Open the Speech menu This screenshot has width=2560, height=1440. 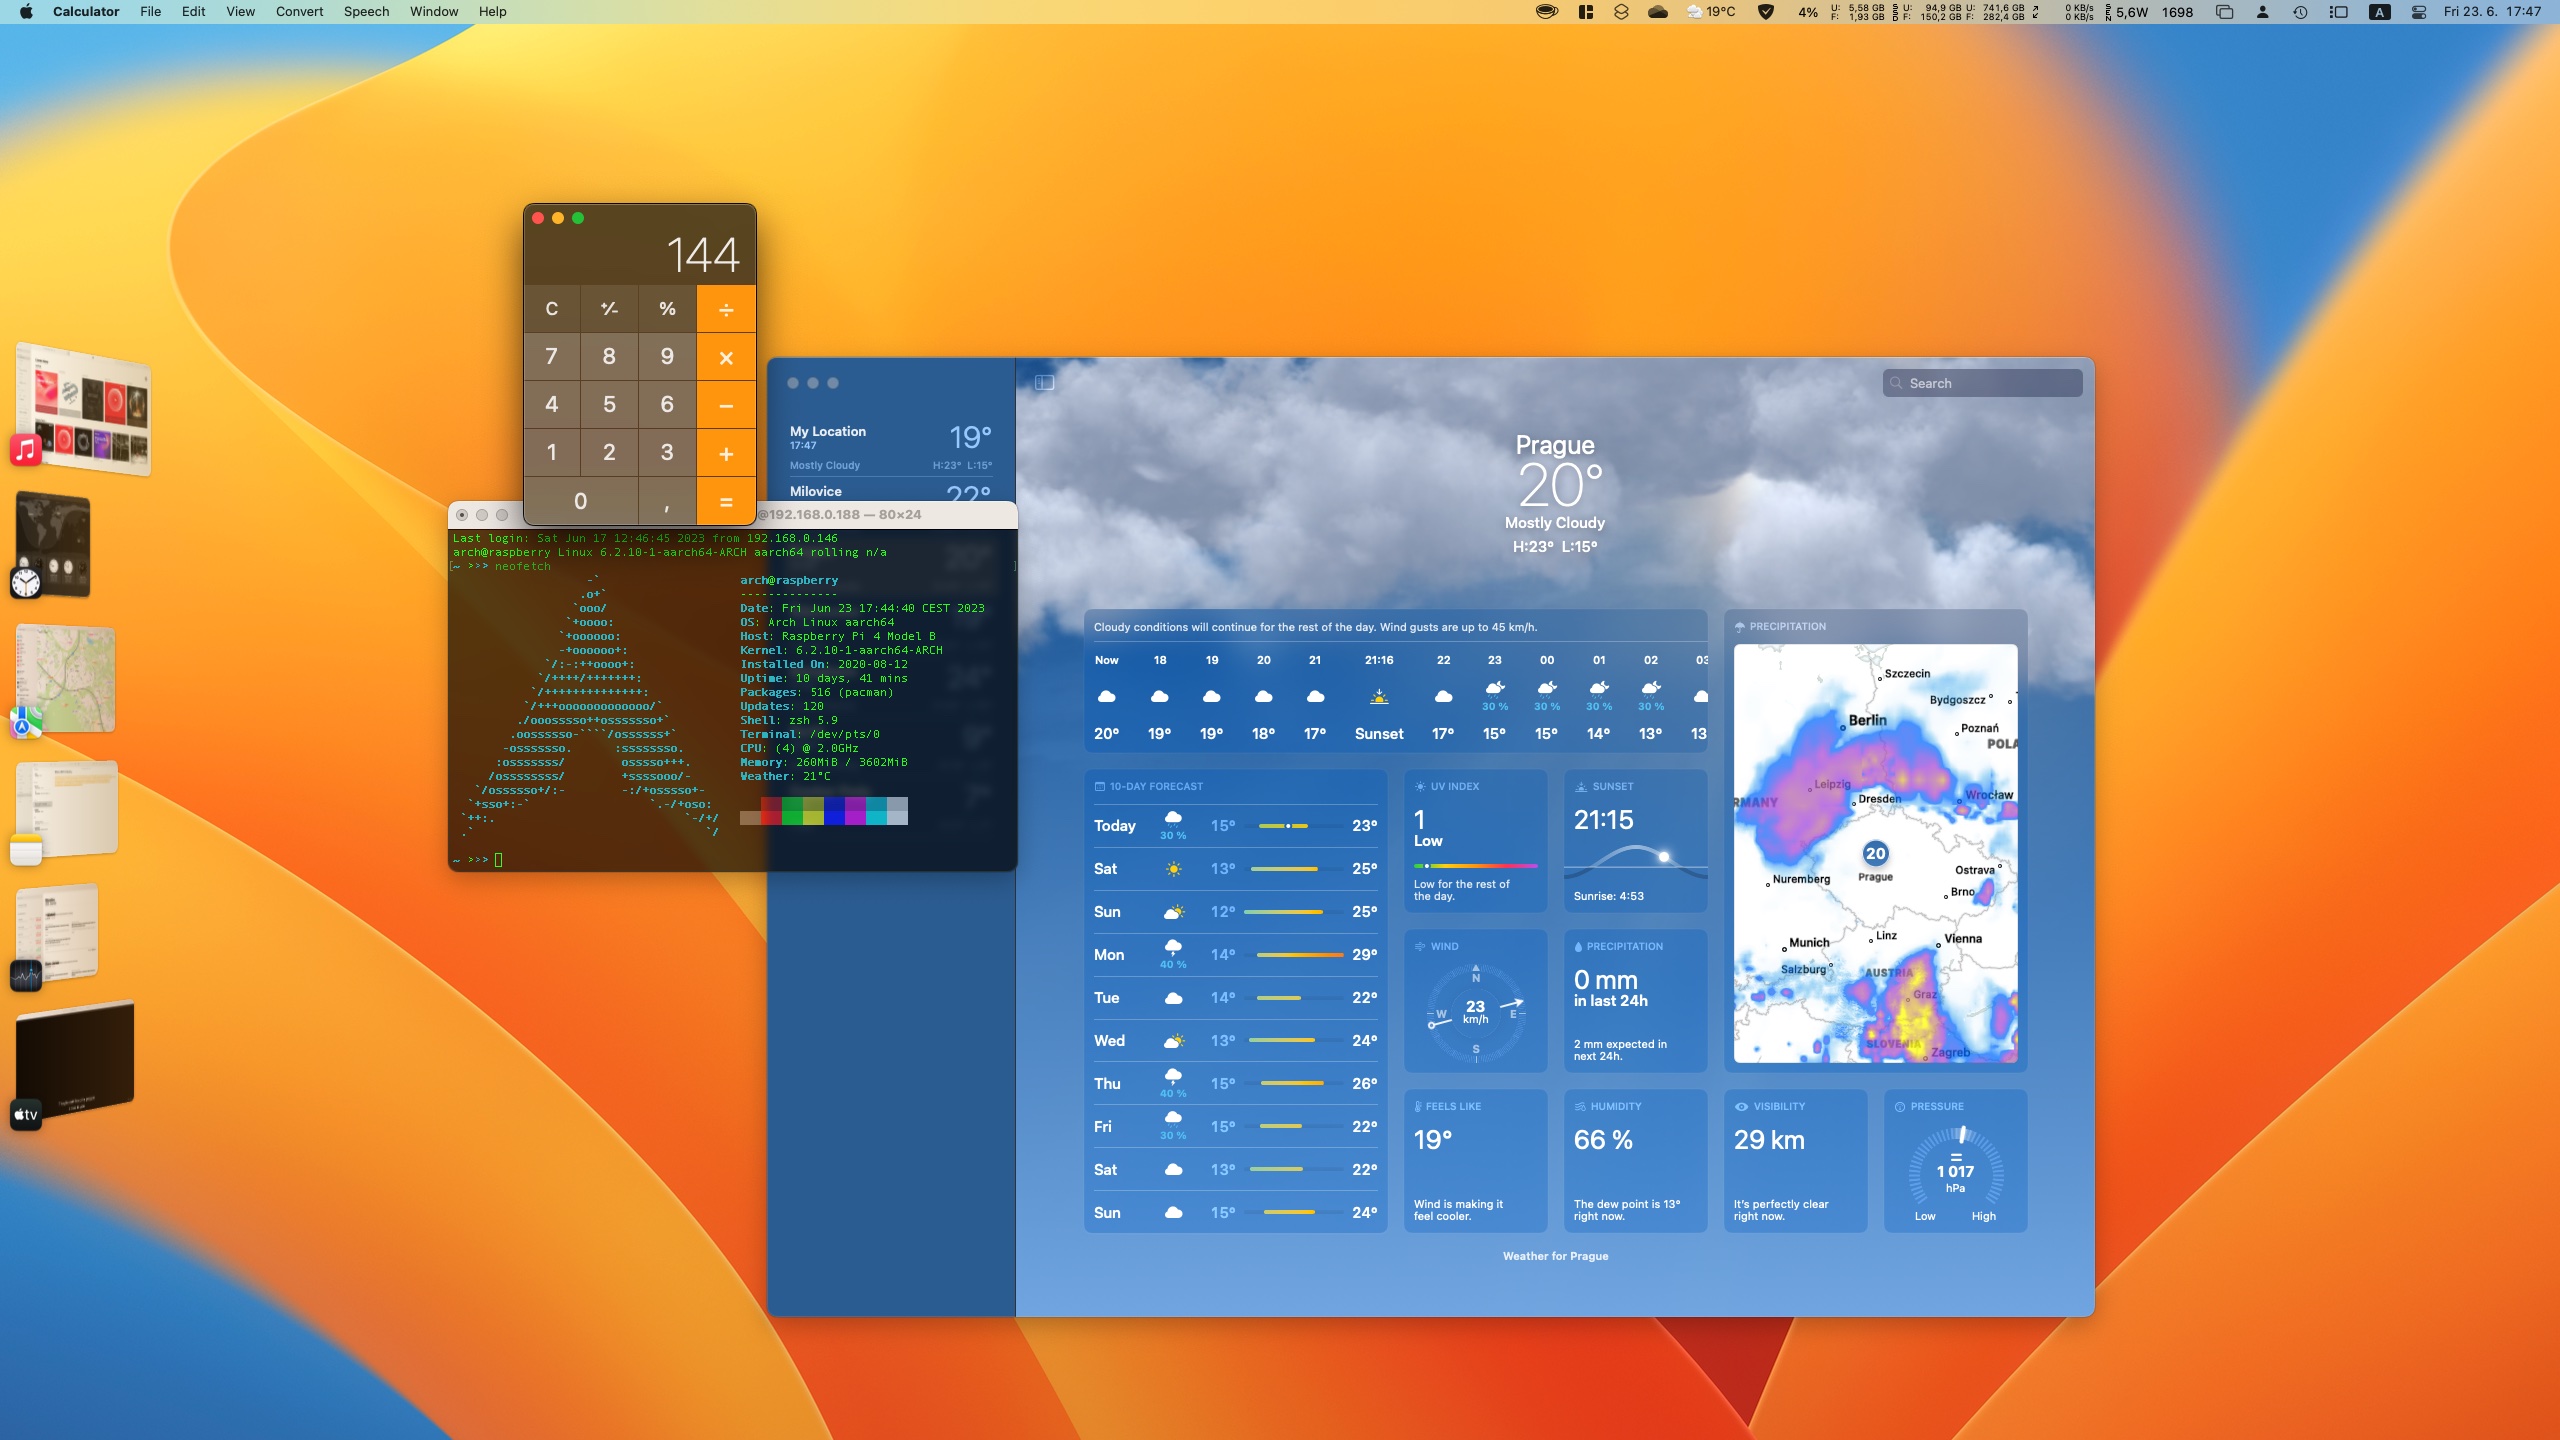click(x=366, y=12)
